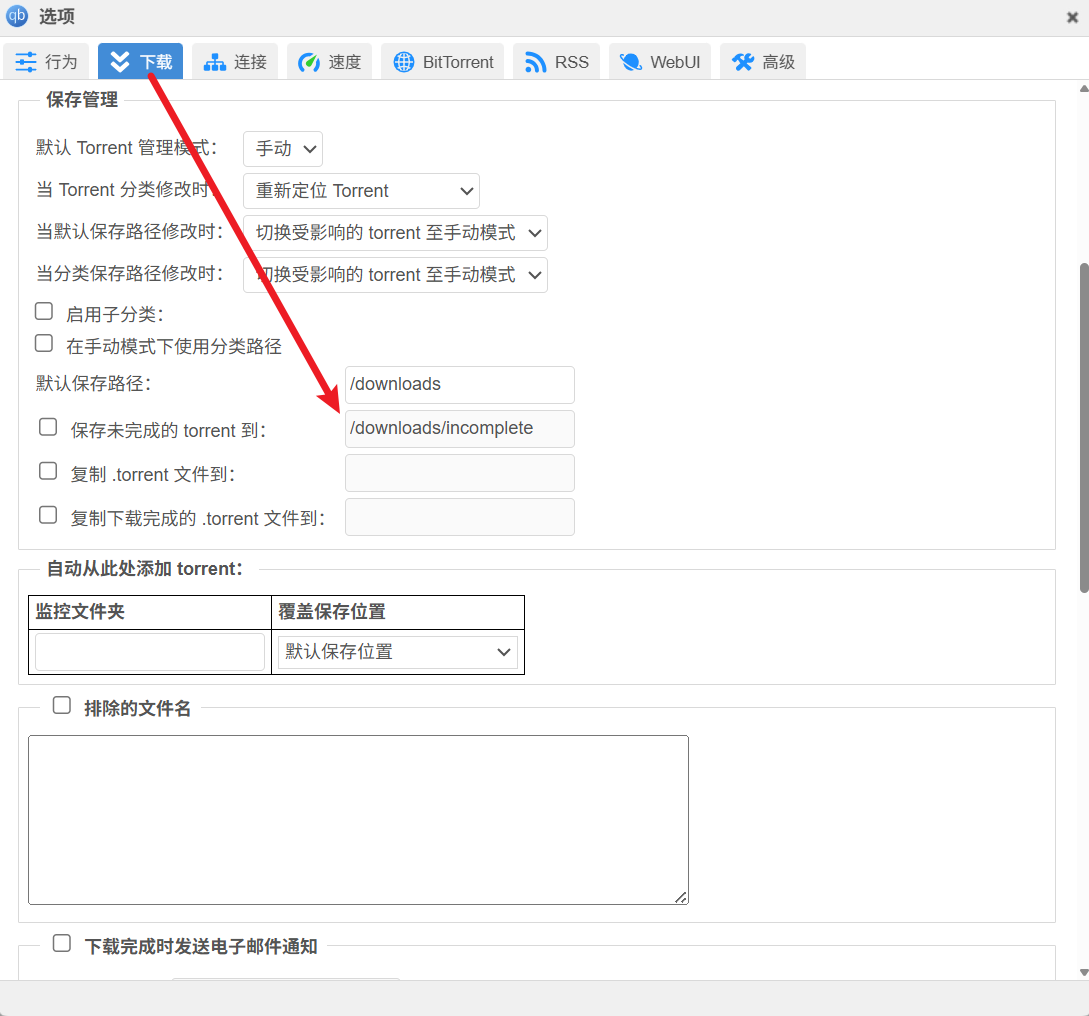Click the tools icon on 高级 tab

coord(742,62)
